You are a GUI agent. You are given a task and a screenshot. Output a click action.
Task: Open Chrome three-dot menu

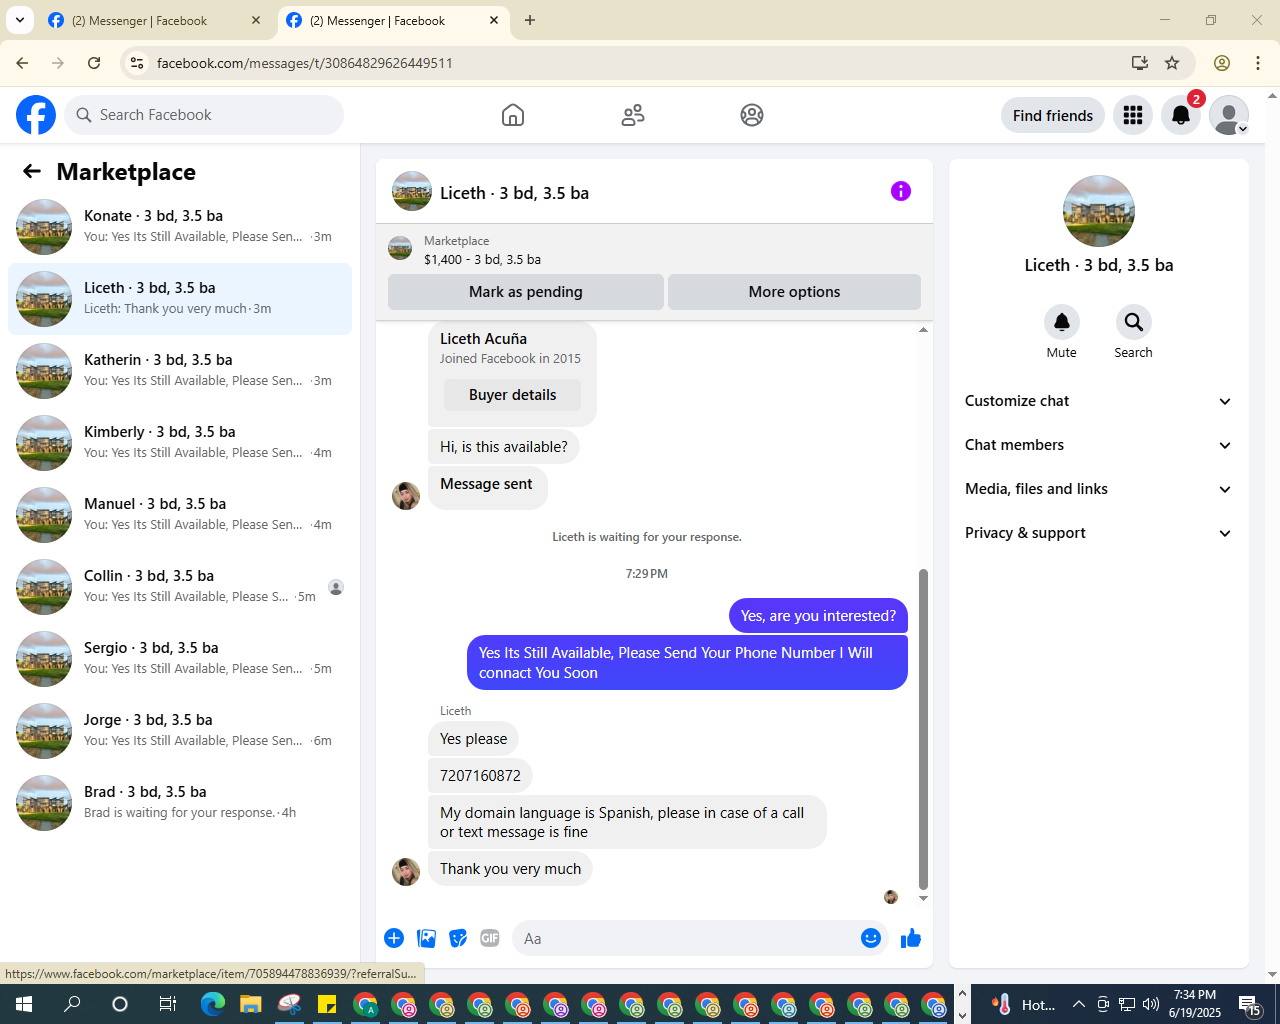tap(1258, 63)
